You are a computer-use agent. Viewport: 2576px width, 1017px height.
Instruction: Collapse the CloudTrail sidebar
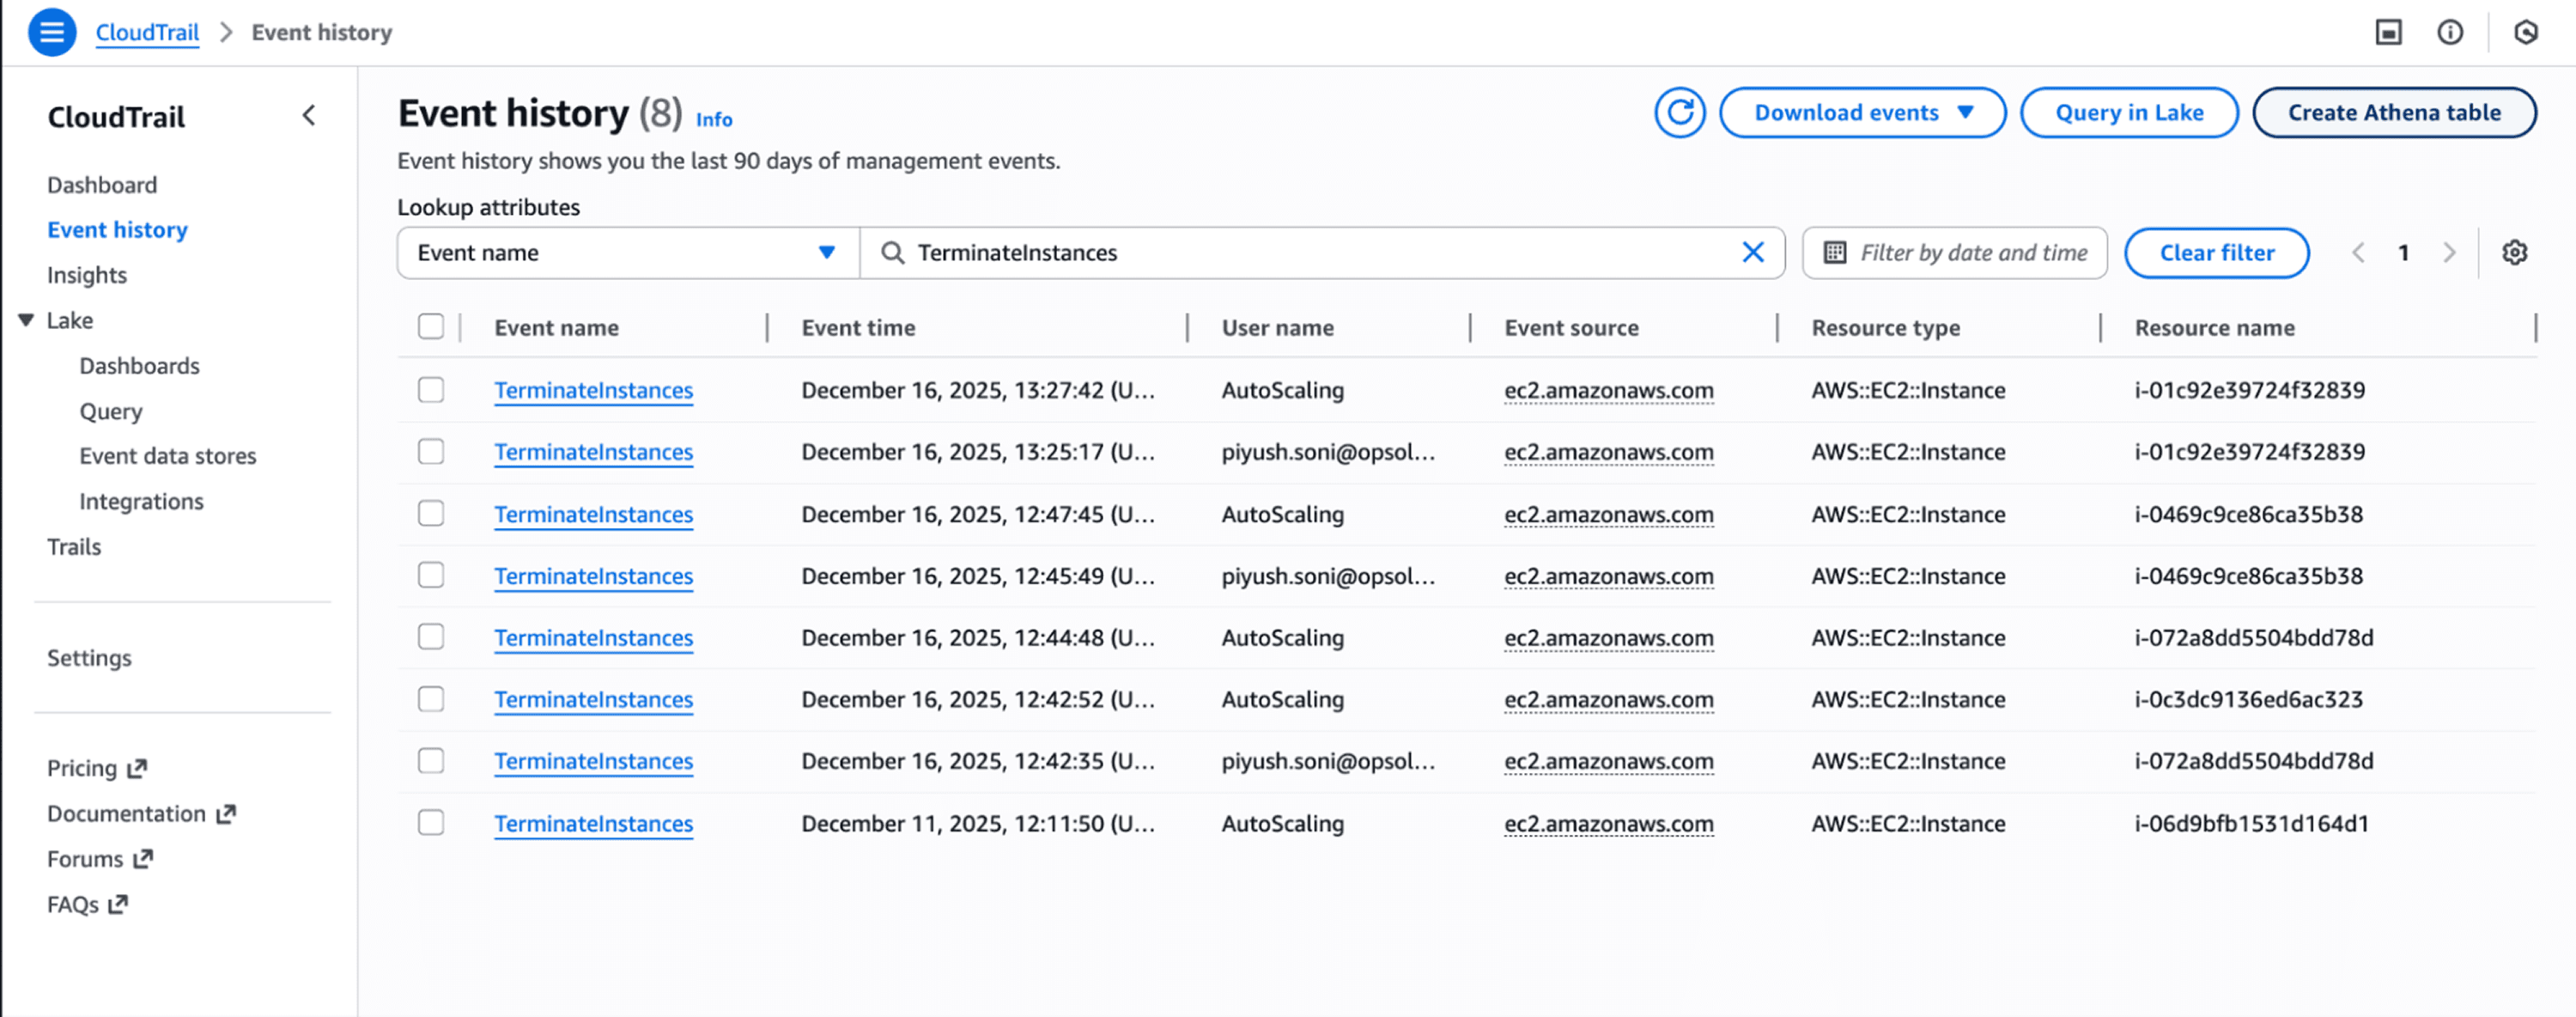(309, 116)
